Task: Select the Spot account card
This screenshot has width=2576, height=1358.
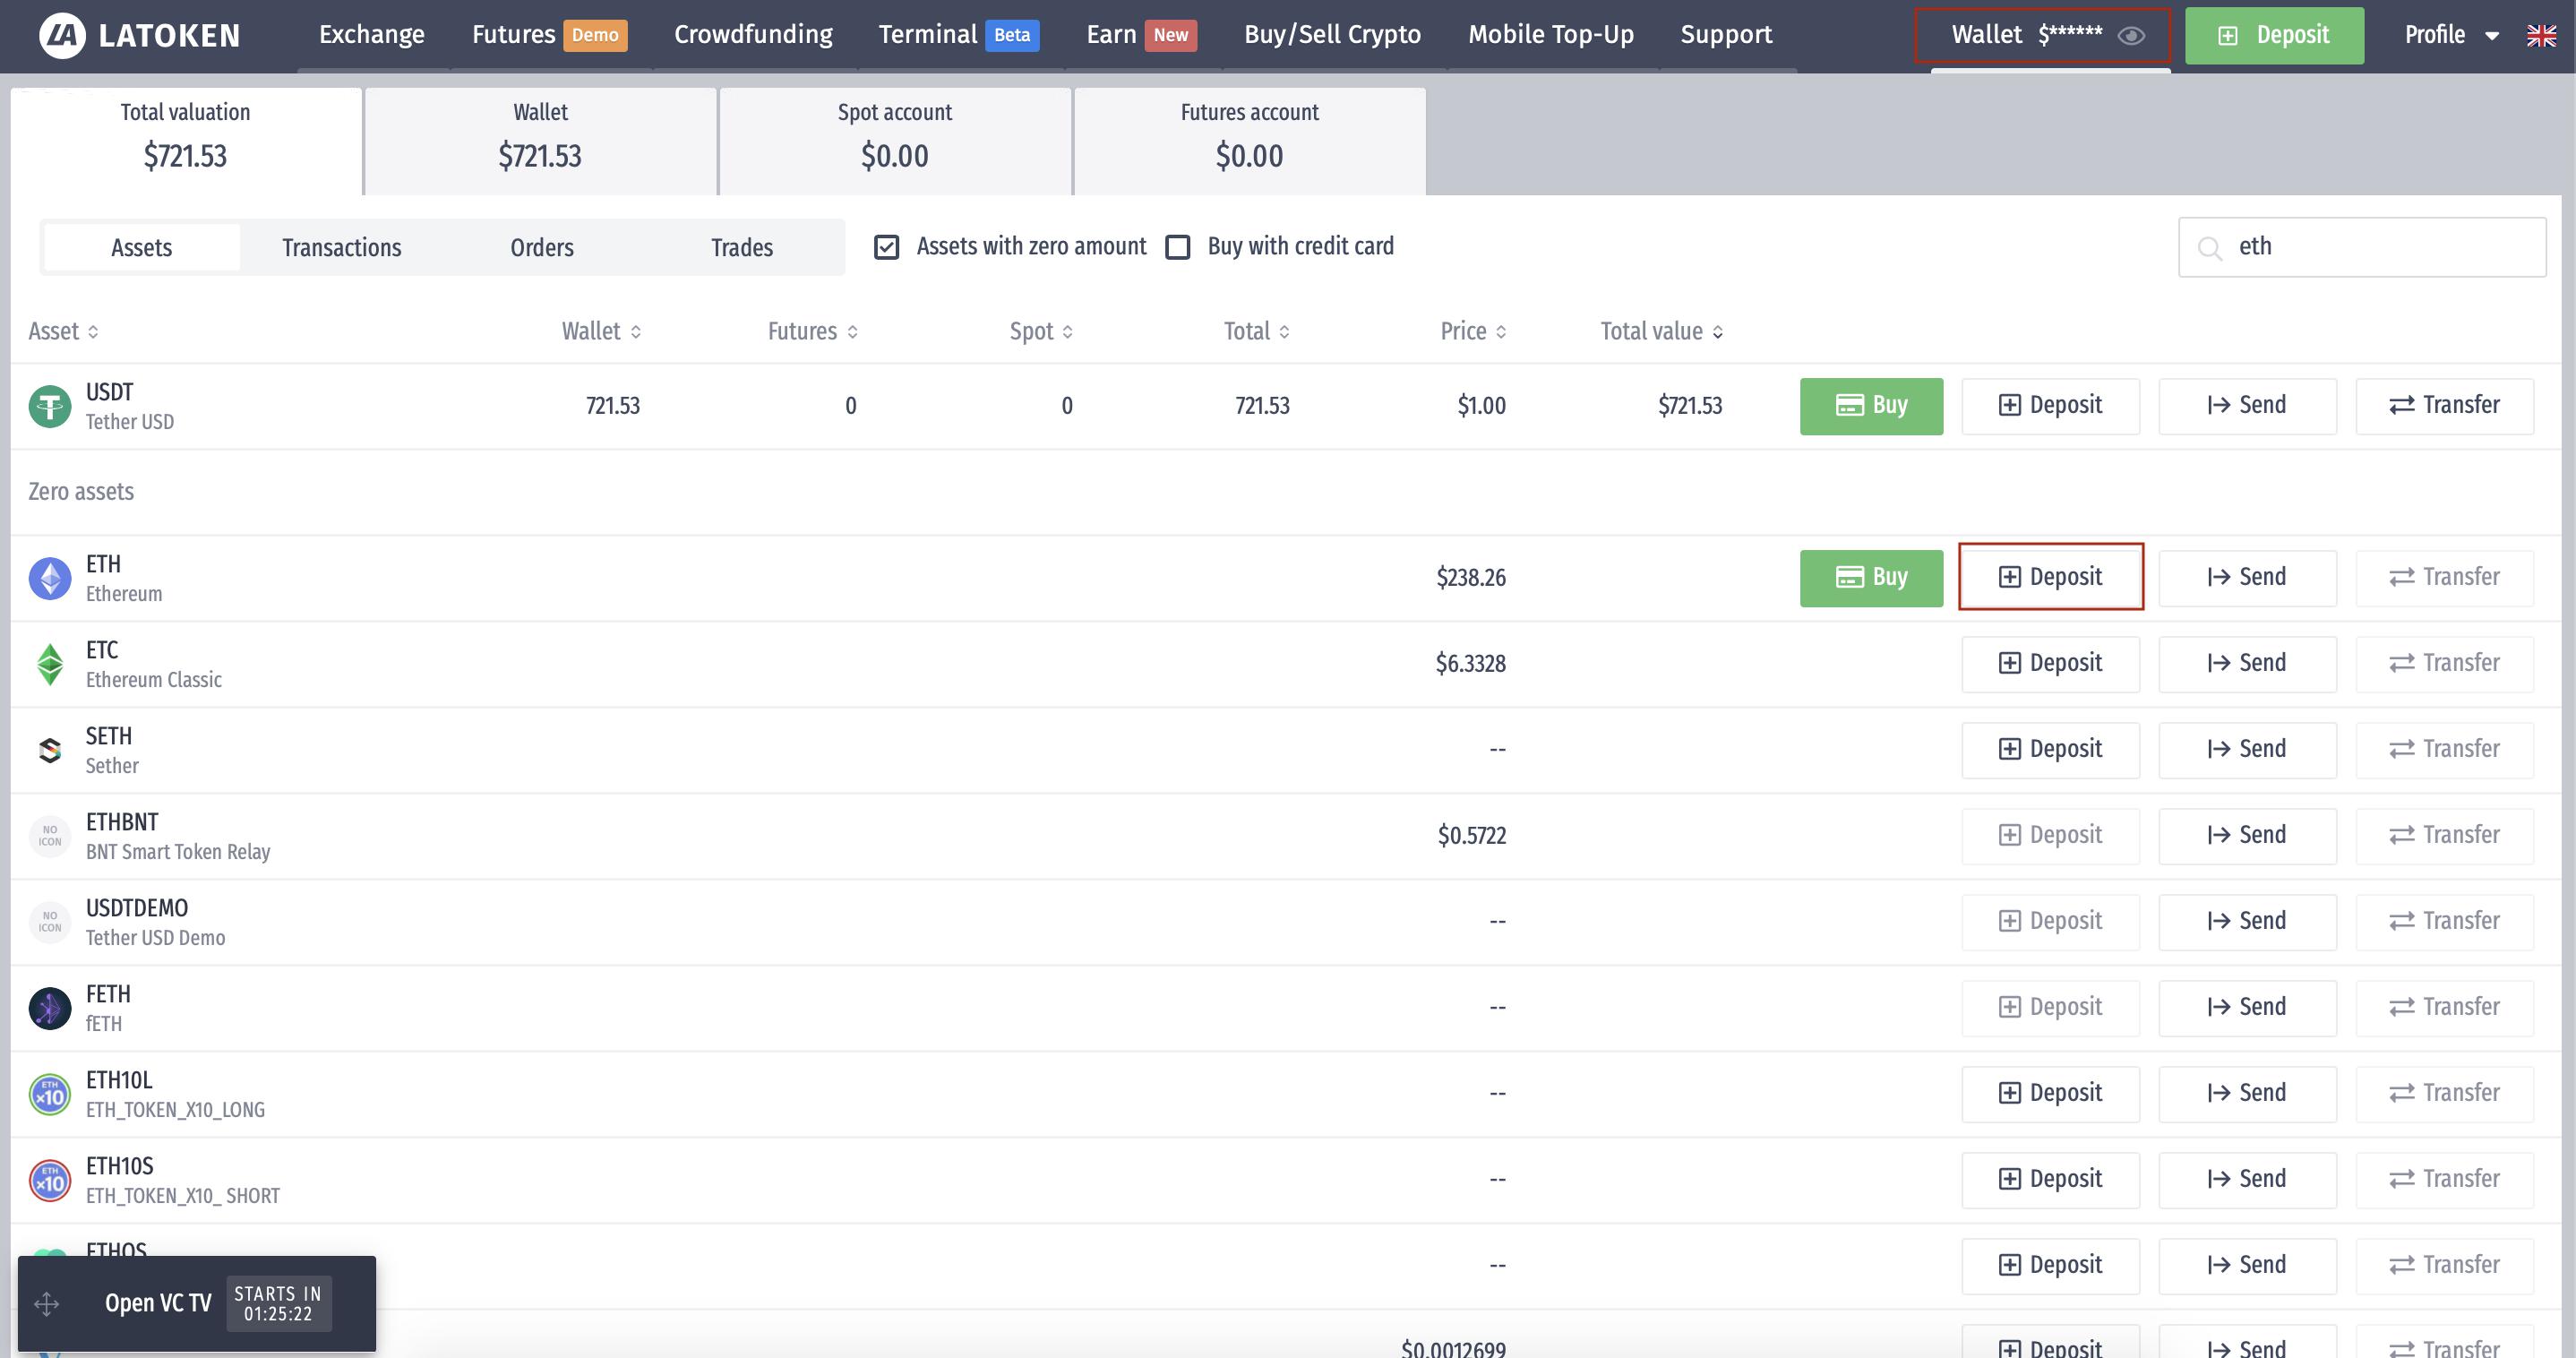Action: pyautogui.click(x=895, y=141)
